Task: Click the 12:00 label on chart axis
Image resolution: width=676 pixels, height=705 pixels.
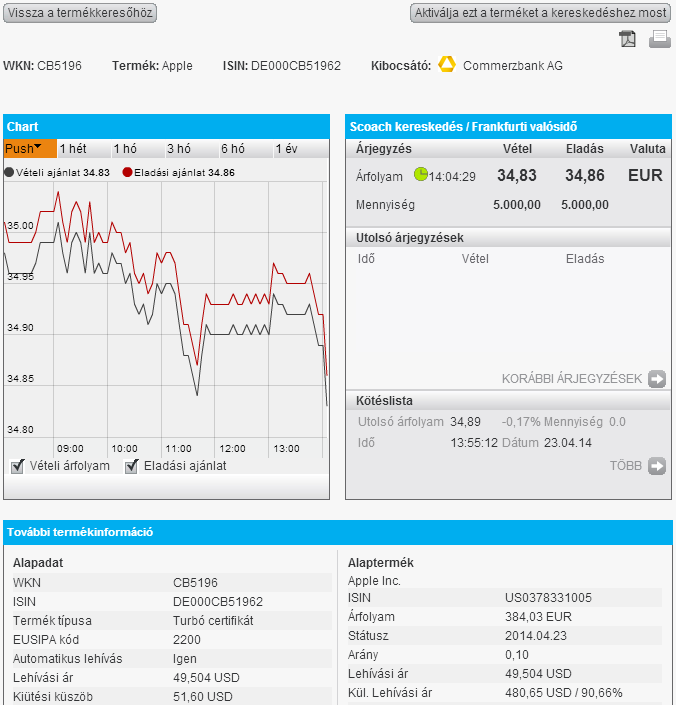Action: (x=232, y=449)
